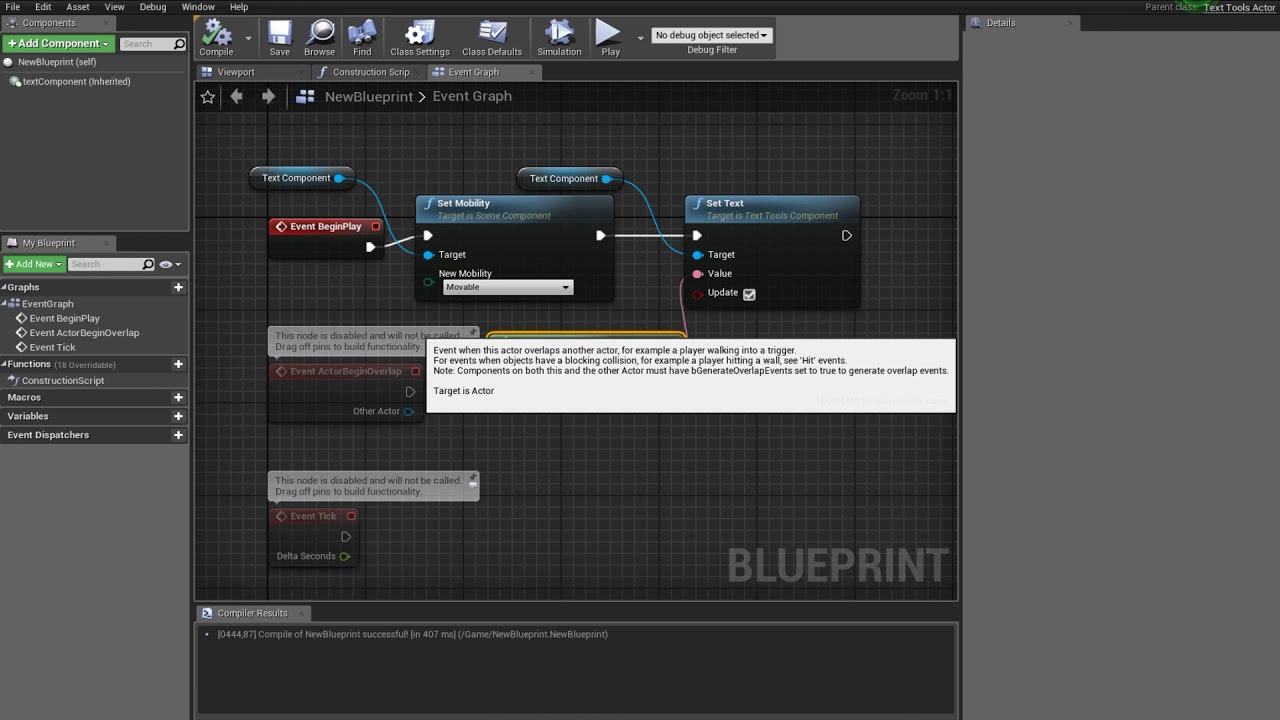Open Class Settings from the toolbar
This screenshot has width=1280, height=720.
click(420, 38)
